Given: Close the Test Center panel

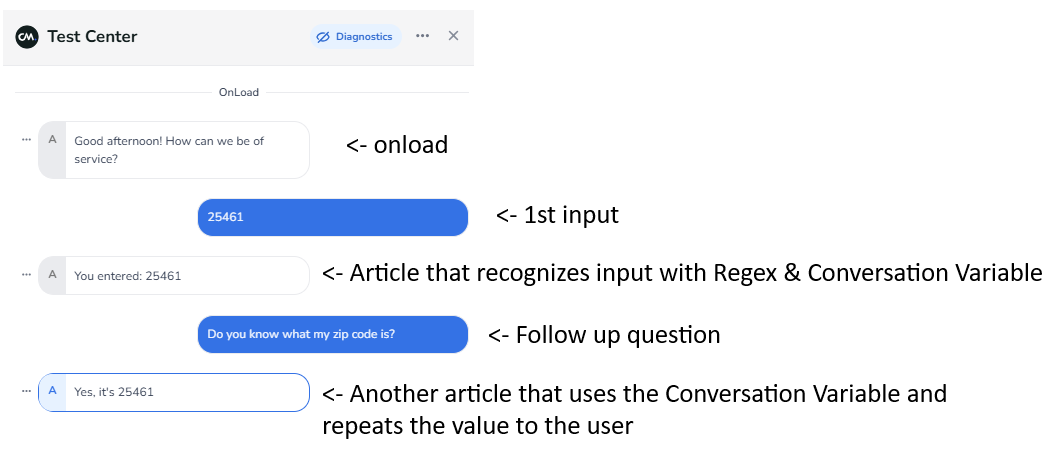Looking at the screenshot, I should tap(453, 36).
